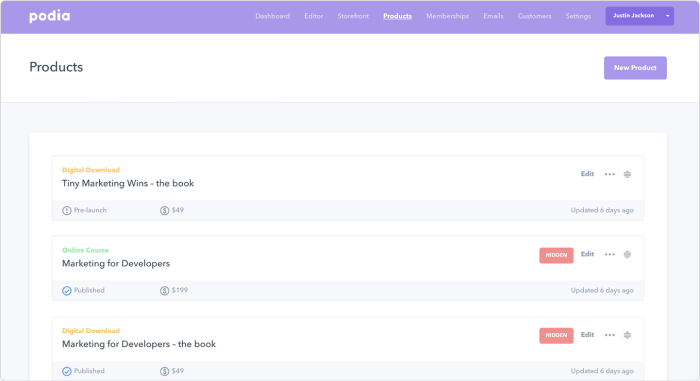Open more options for Marketing for Developers course
This screenshot has height=381, width=700.
tap(610, 255)
